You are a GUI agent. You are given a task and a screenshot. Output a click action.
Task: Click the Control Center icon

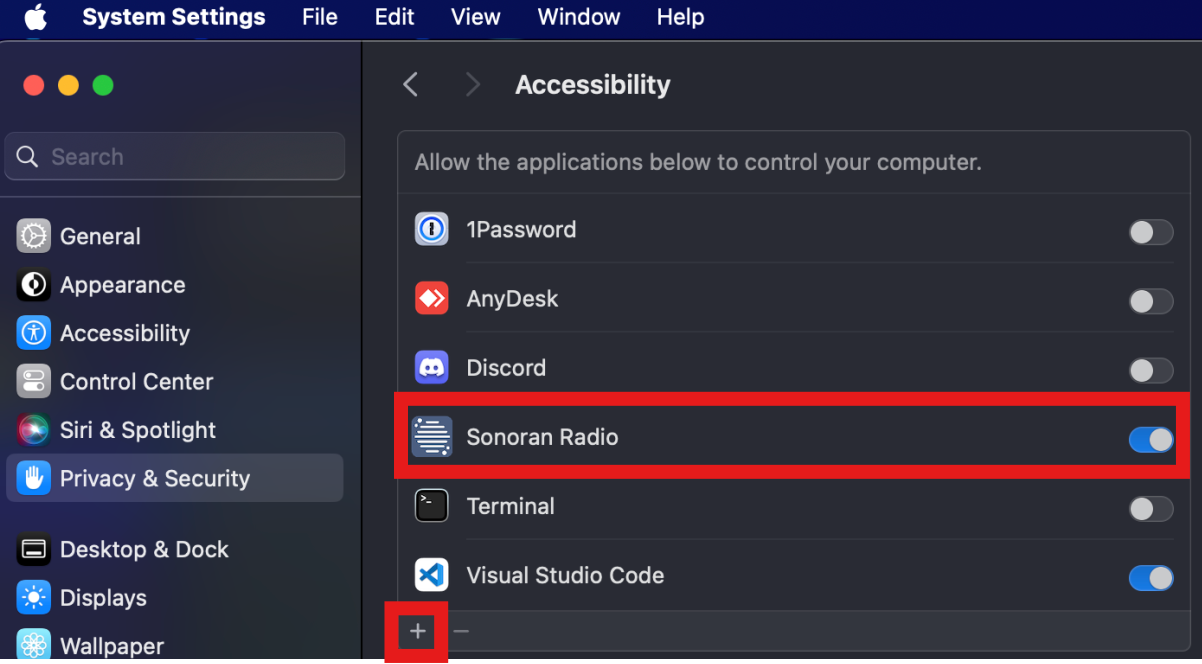click(33, 381)
